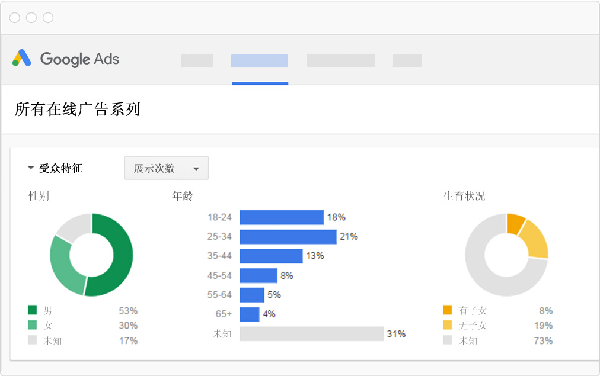
Task: Click dark green 53% gender legend swatch
Action: tap(33, 309)
